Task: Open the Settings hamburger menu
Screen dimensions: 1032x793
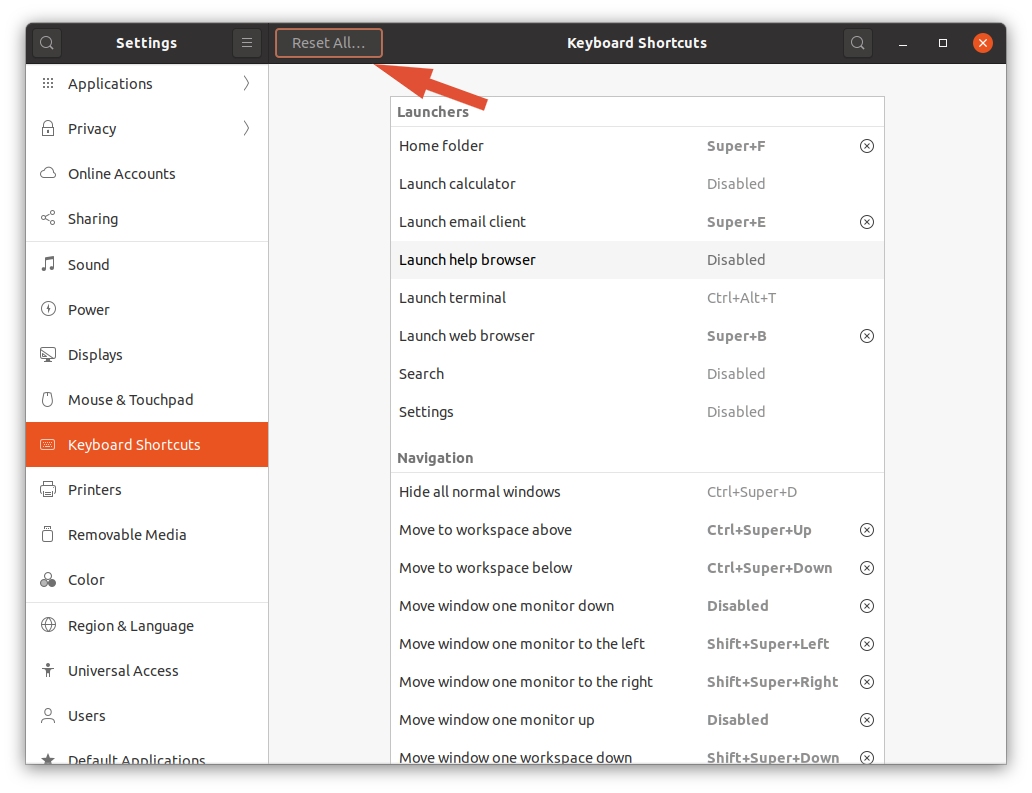Action: (247, 43)
